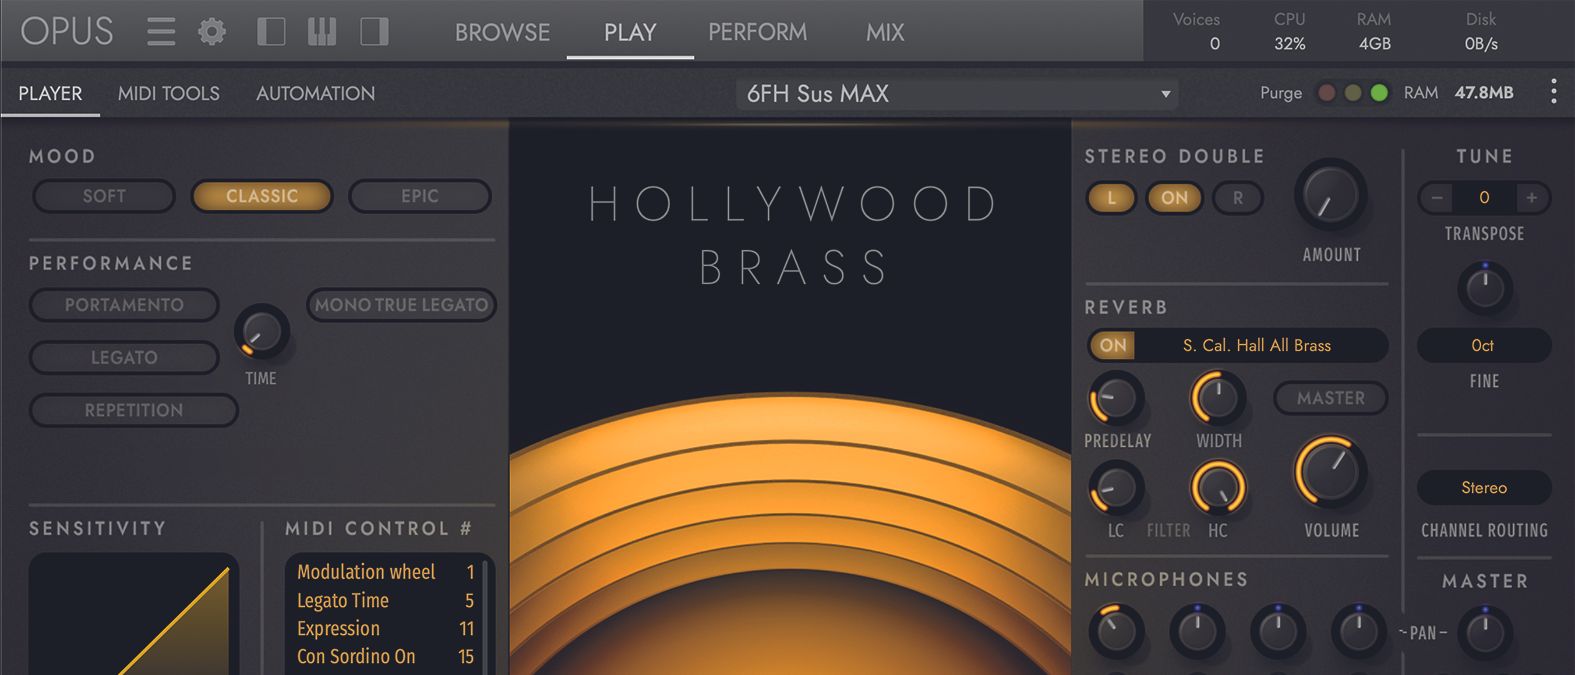
Task: Open the Stereo channel routing dropdown
Action: point(1484,488)
